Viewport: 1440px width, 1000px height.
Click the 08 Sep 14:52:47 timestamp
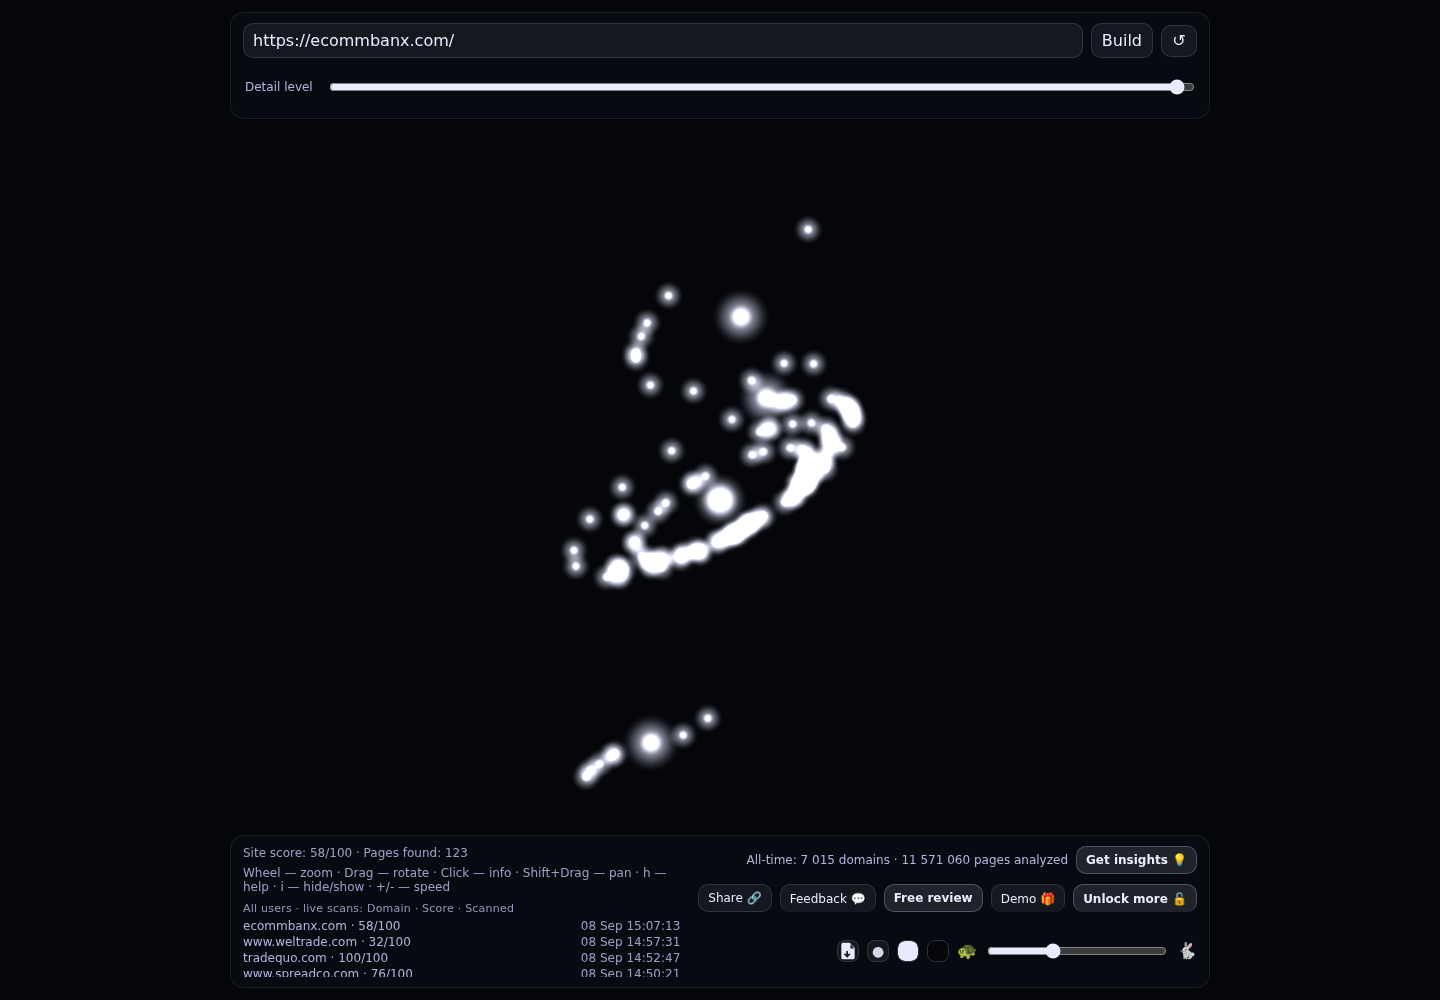click(x=630, y=958)
